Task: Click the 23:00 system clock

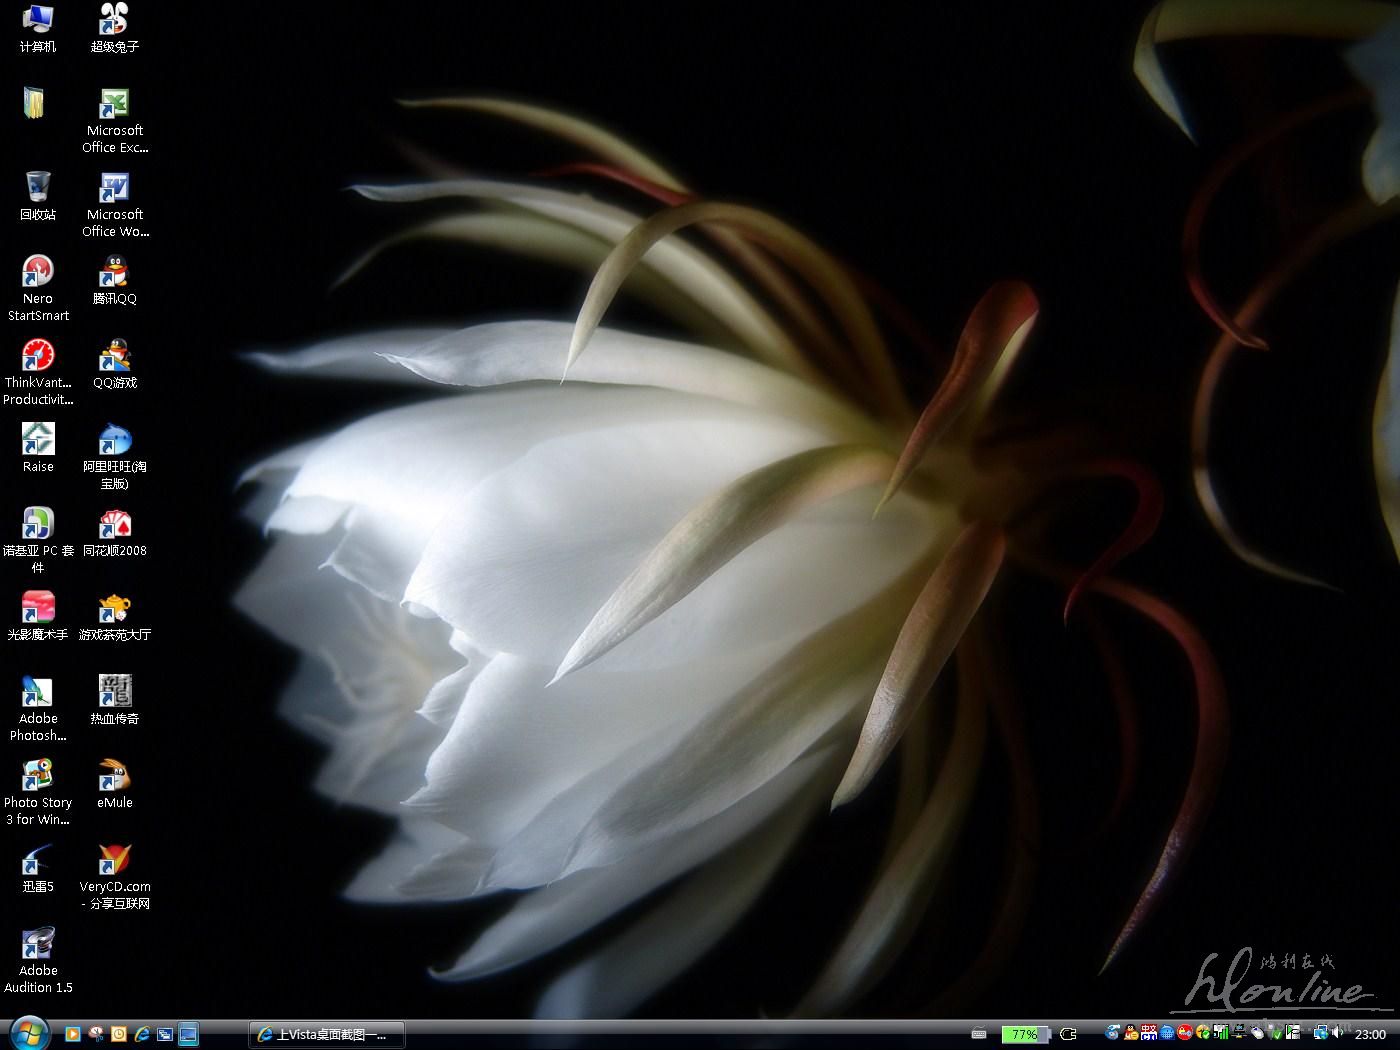Action: click(1370, 1034)
